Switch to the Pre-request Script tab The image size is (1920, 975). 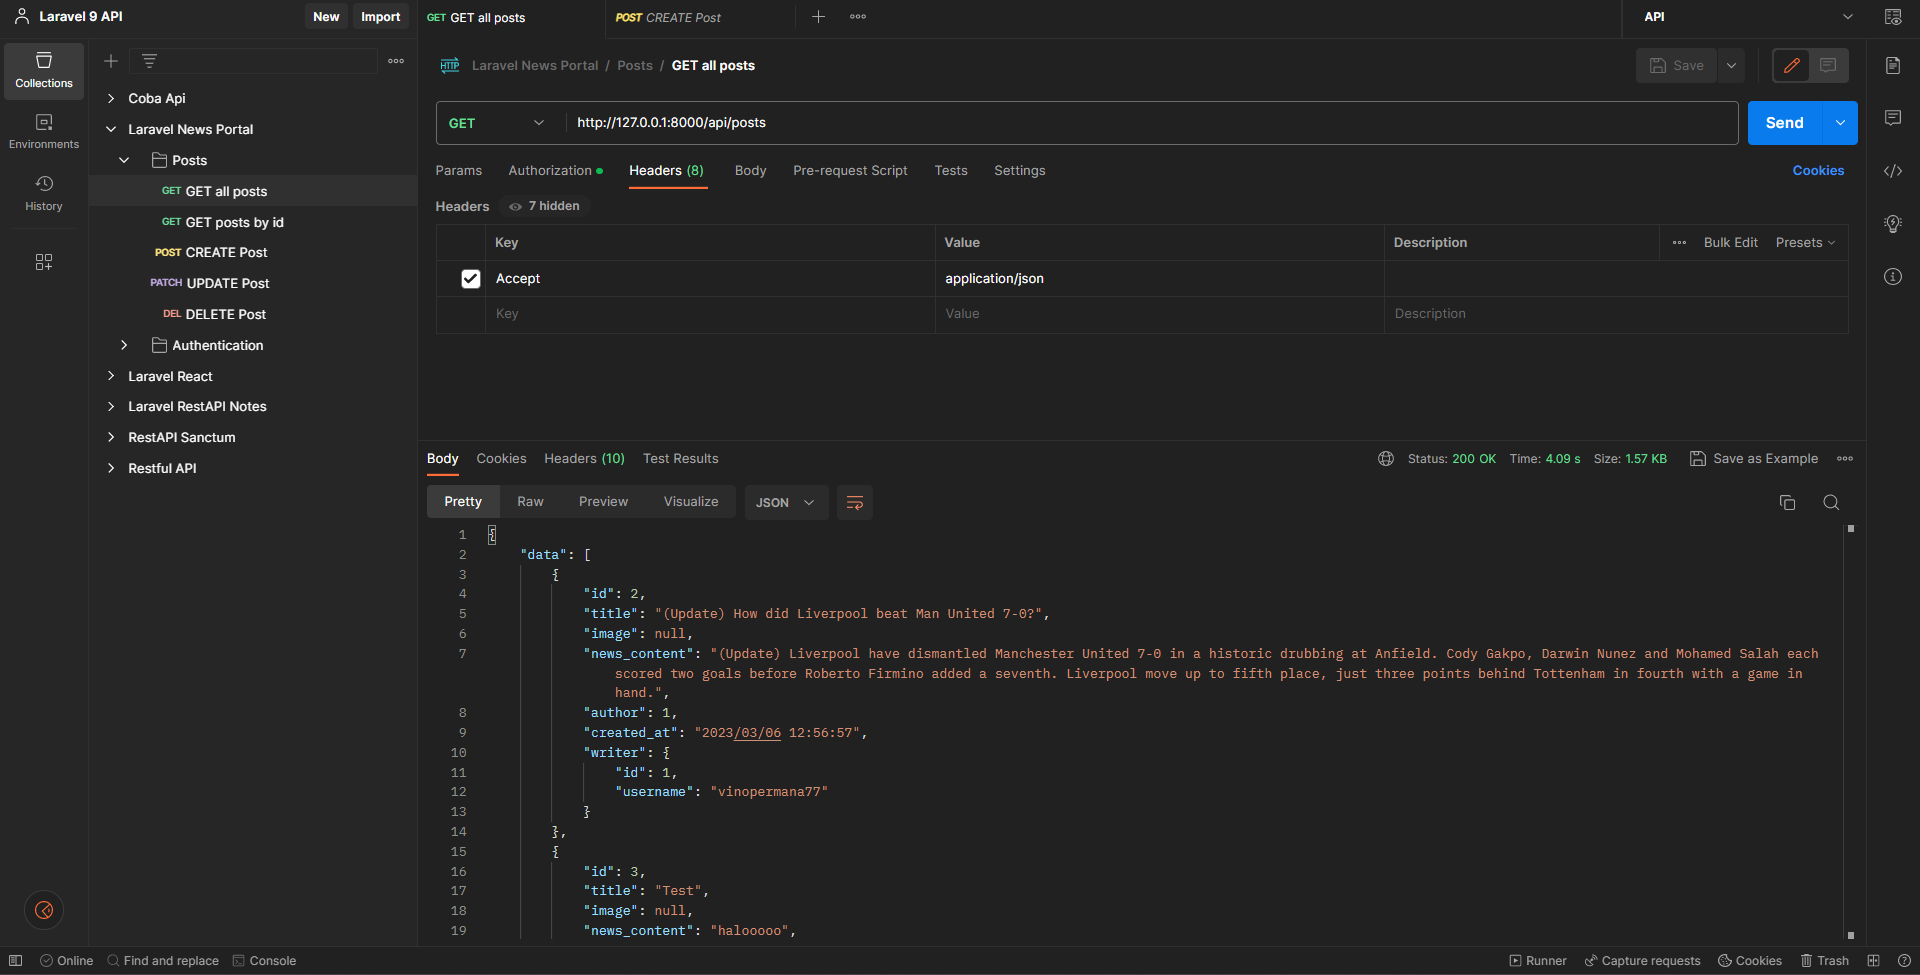[850, 171]
